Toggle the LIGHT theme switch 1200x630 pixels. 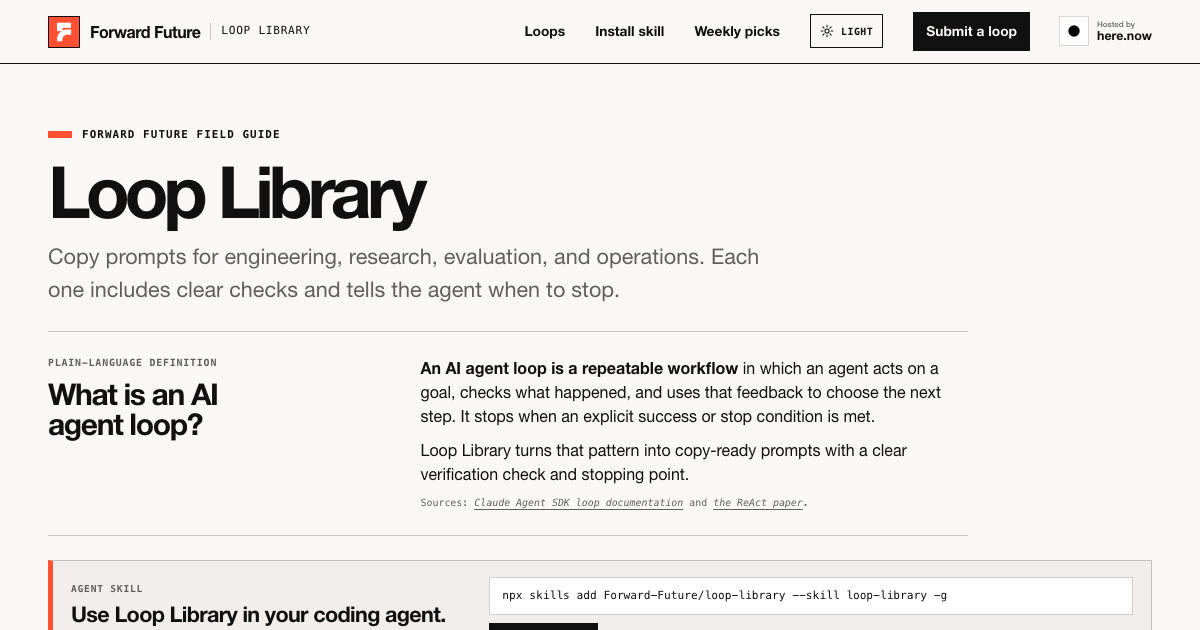click(846, 31)
